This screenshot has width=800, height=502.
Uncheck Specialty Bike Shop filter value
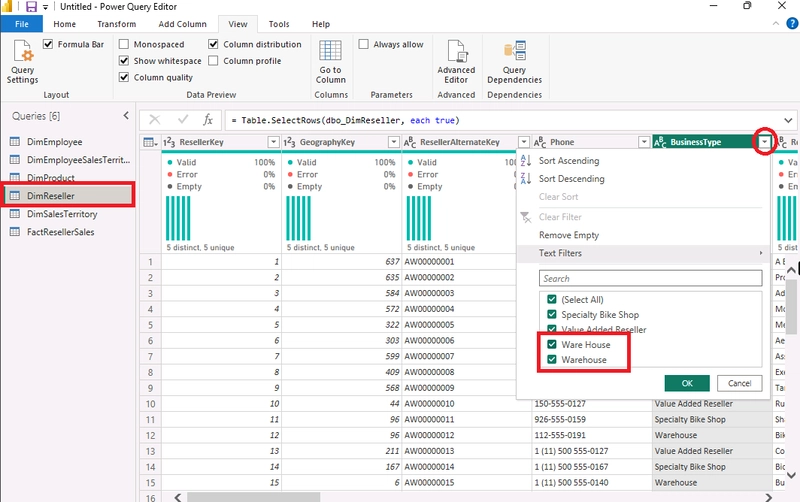click(552, 314)
